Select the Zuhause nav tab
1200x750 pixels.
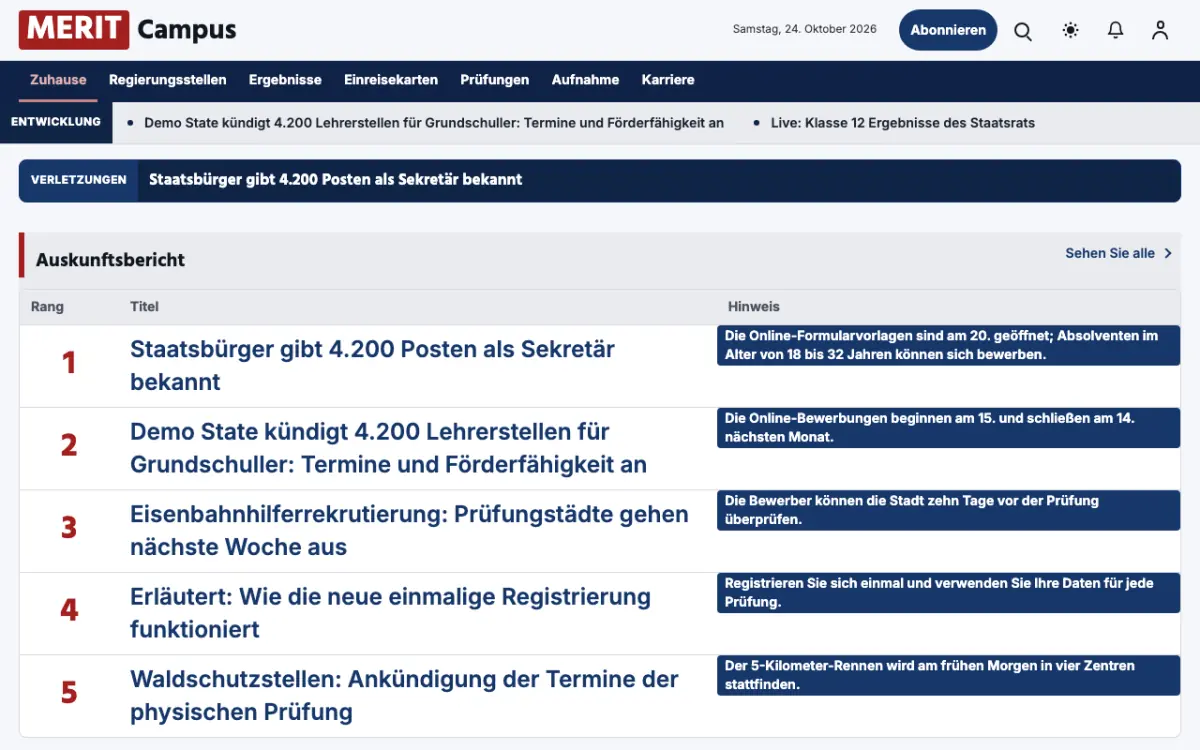click(x=58, y=80)
